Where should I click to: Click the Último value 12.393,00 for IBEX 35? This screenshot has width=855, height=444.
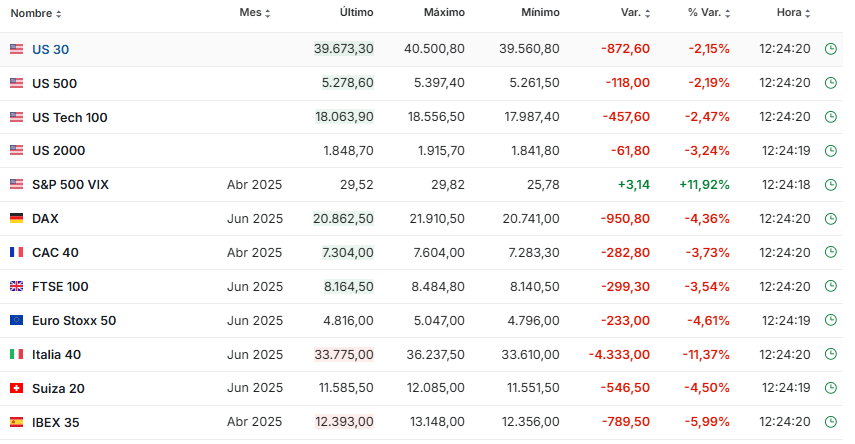click(344, 422)
